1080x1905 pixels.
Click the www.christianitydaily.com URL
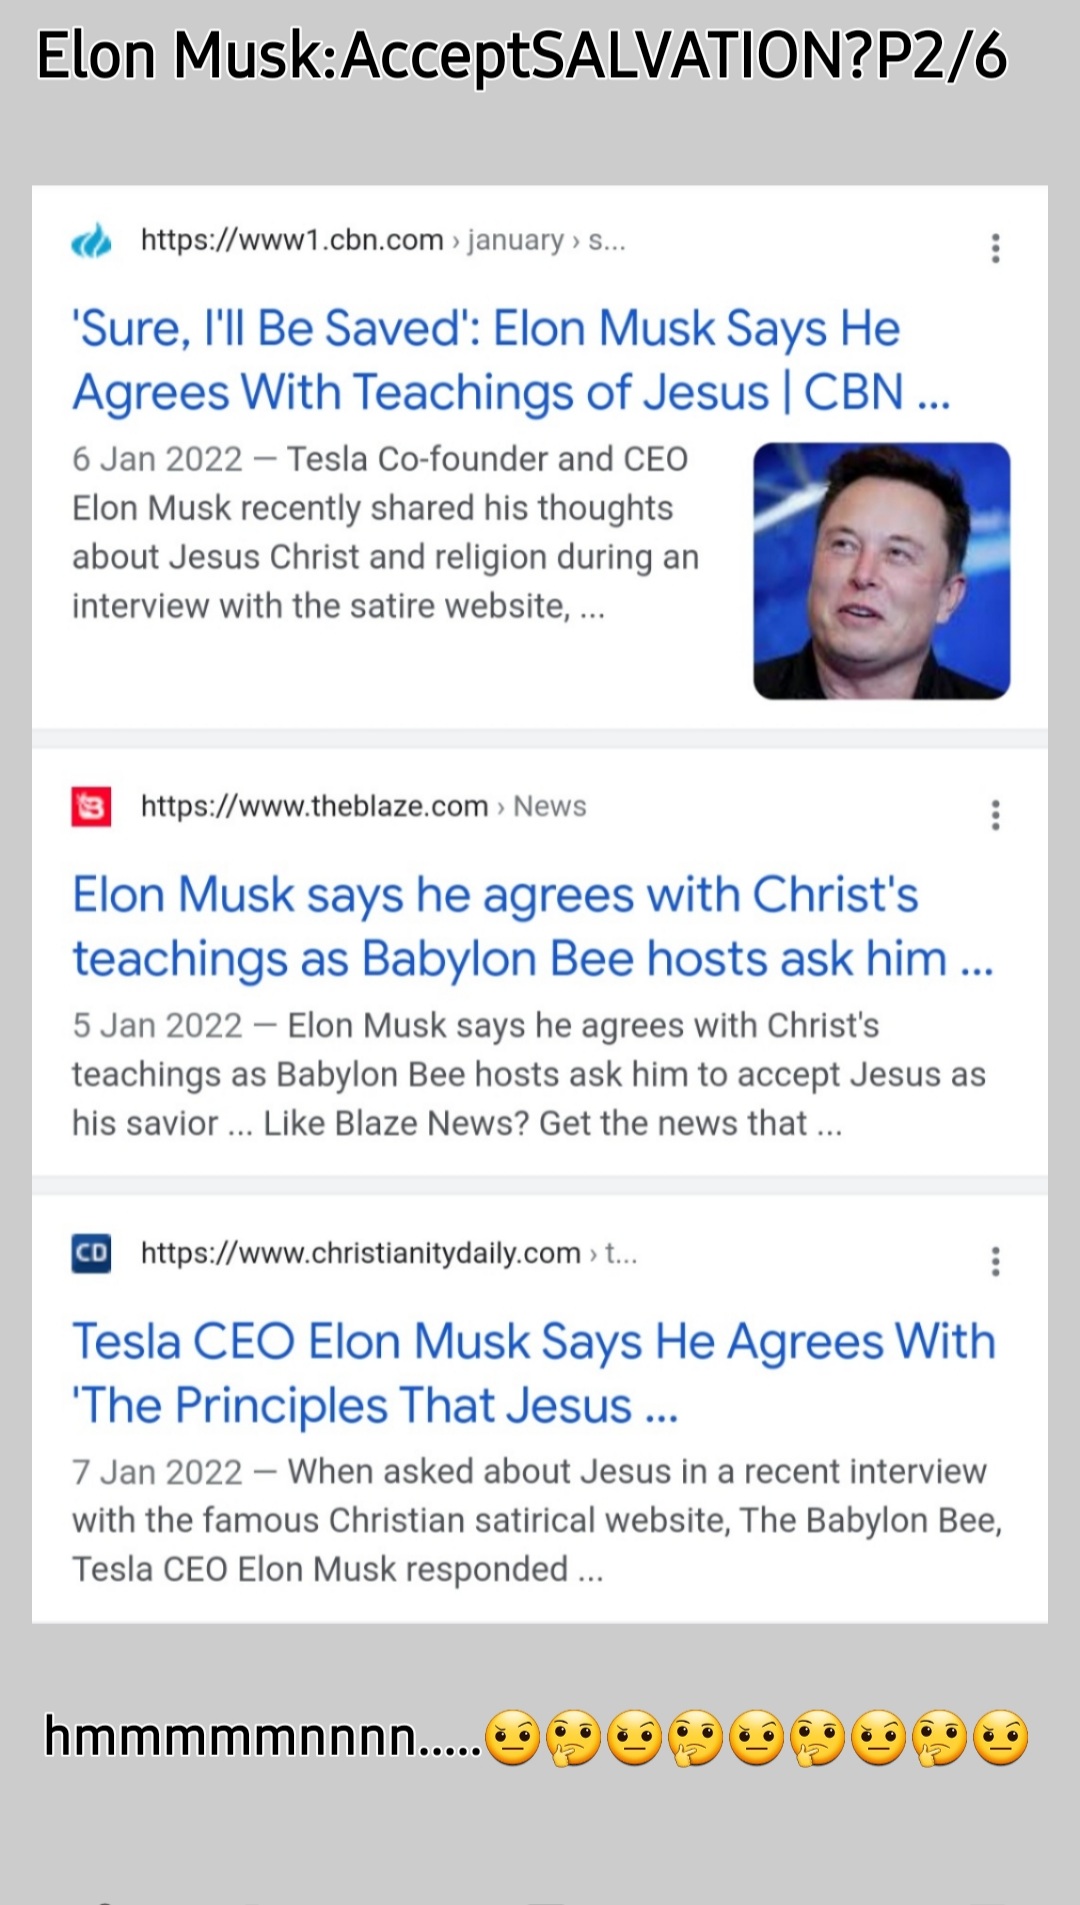tap(360, 1253)
